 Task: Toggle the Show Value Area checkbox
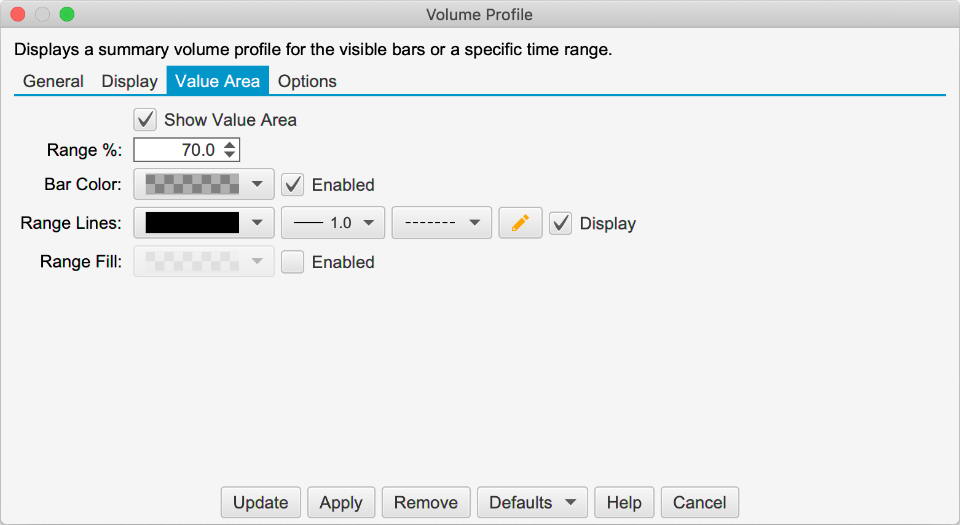146,119
